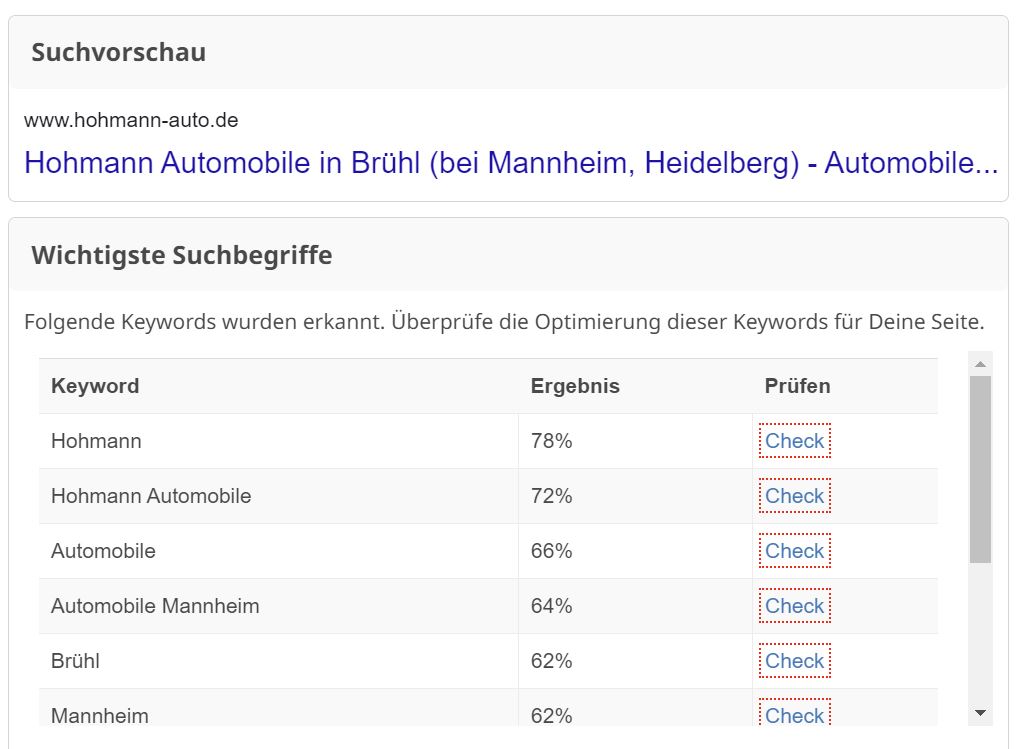
Task: Click the Ergebnis column header
Action: 575,386
